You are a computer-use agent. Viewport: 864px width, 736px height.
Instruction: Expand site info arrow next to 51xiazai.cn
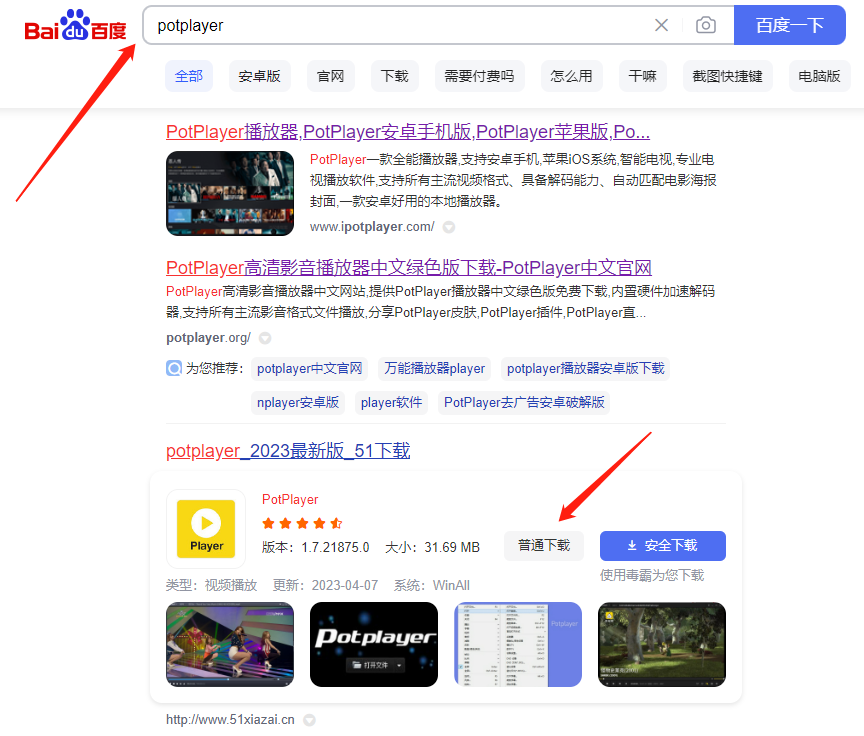coord(309,719)
